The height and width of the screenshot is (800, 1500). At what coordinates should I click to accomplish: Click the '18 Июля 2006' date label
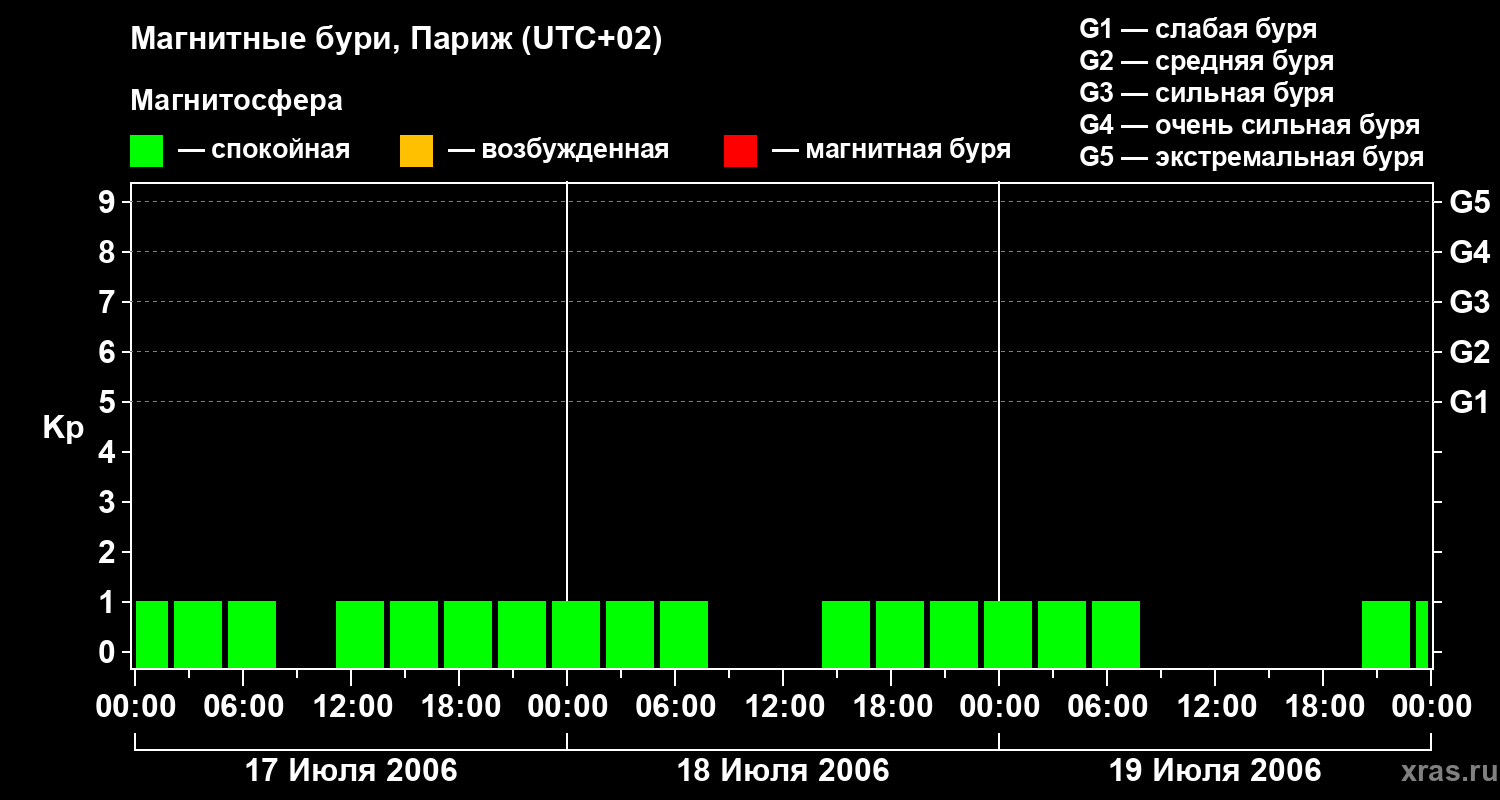coord(783,771)
